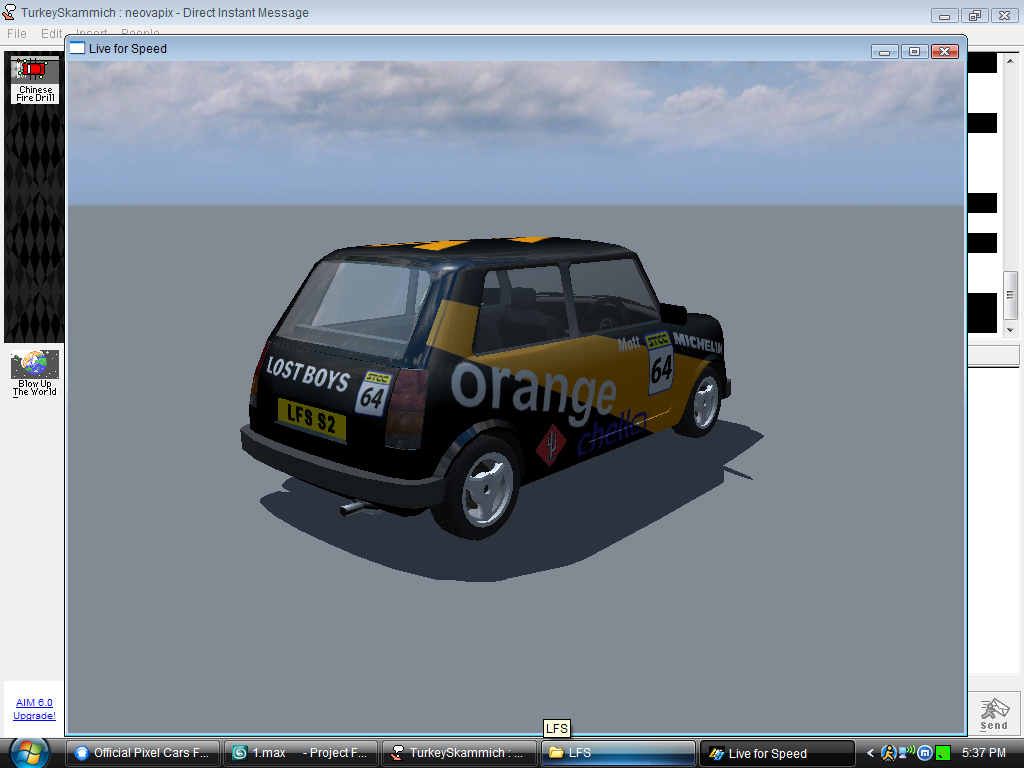
Task: Click the Send button in the AIM window
Action: tap(994, 714)
